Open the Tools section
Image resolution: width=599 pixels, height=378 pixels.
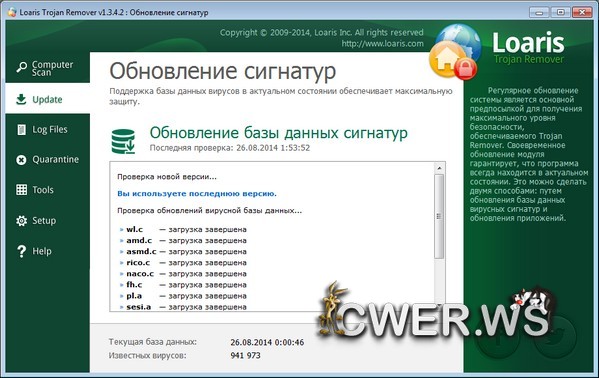pyautogui.click(x=48, y=190)
